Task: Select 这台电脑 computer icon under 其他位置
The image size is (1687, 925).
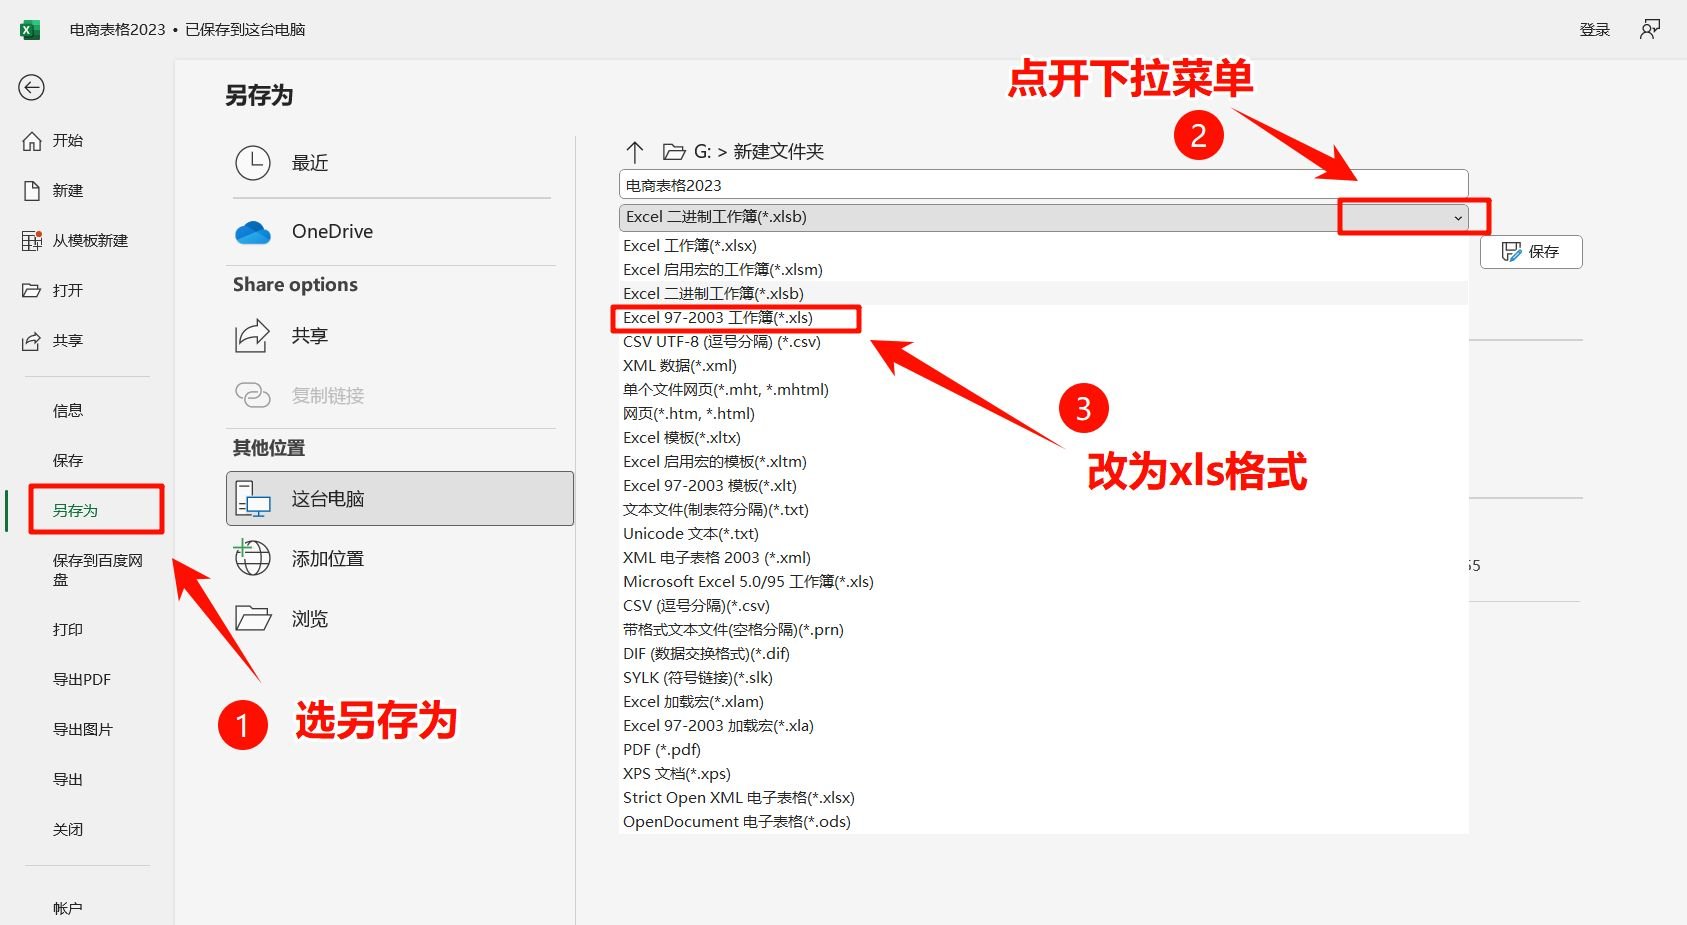Action: pyautogui.click(x=253, y=498)
